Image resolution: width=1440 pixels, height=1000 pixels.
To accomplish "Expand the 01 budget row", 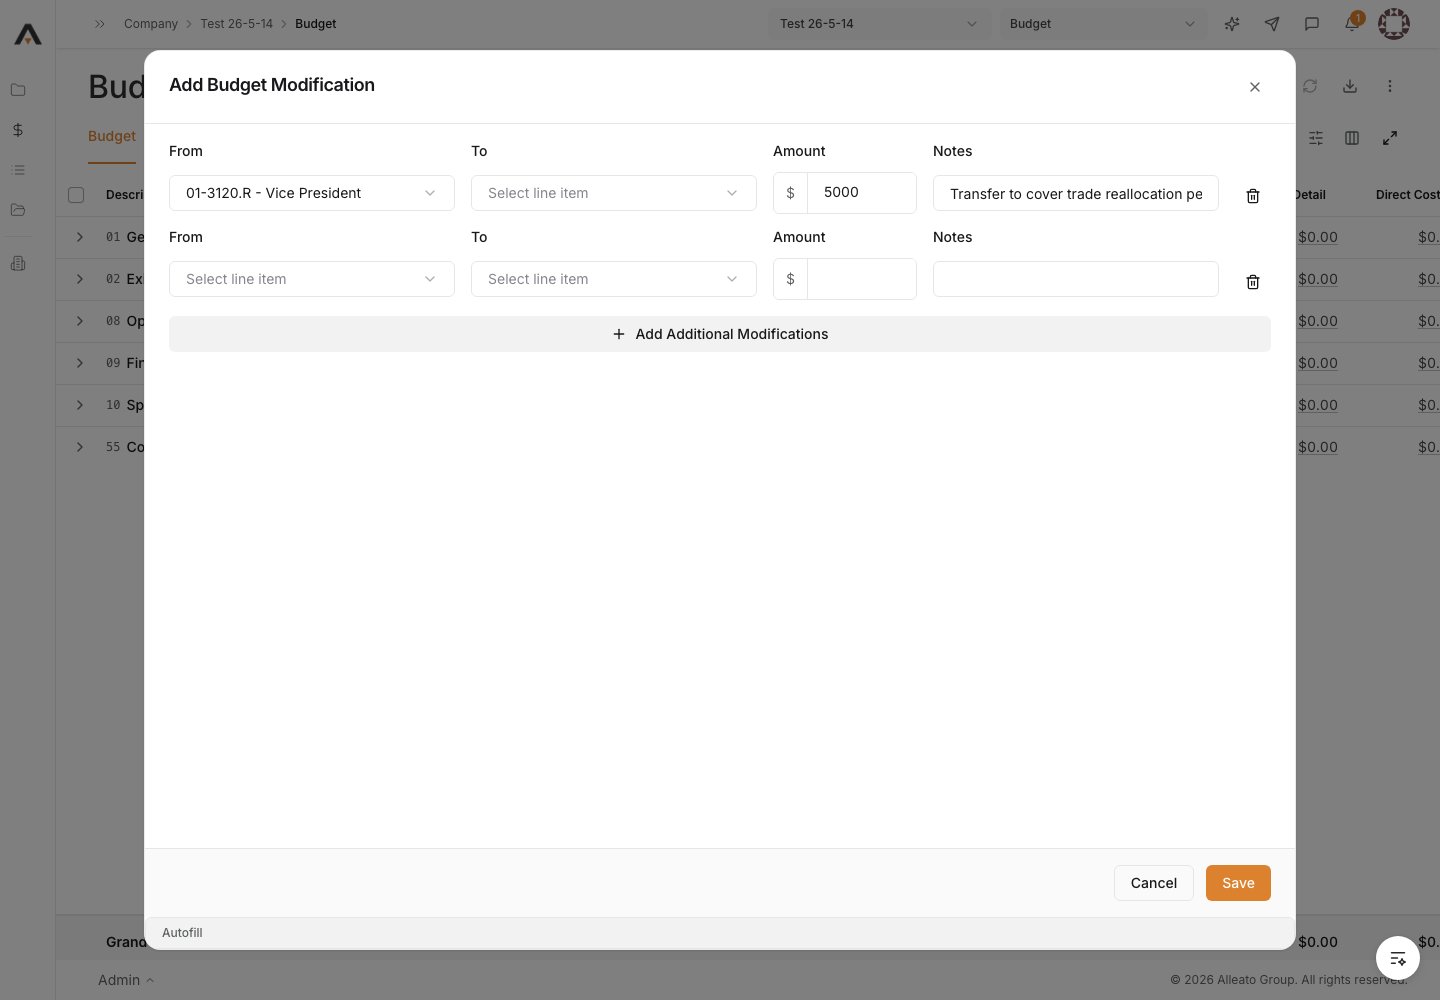I will [x=80, y=237].
